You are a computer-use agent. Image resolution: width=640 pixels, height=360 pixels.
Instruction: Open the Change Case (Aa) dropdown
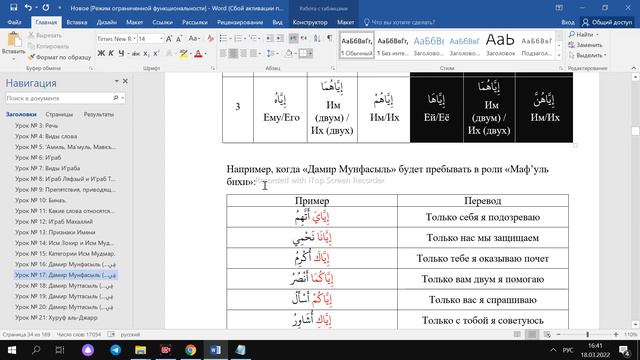coord(194,39)
